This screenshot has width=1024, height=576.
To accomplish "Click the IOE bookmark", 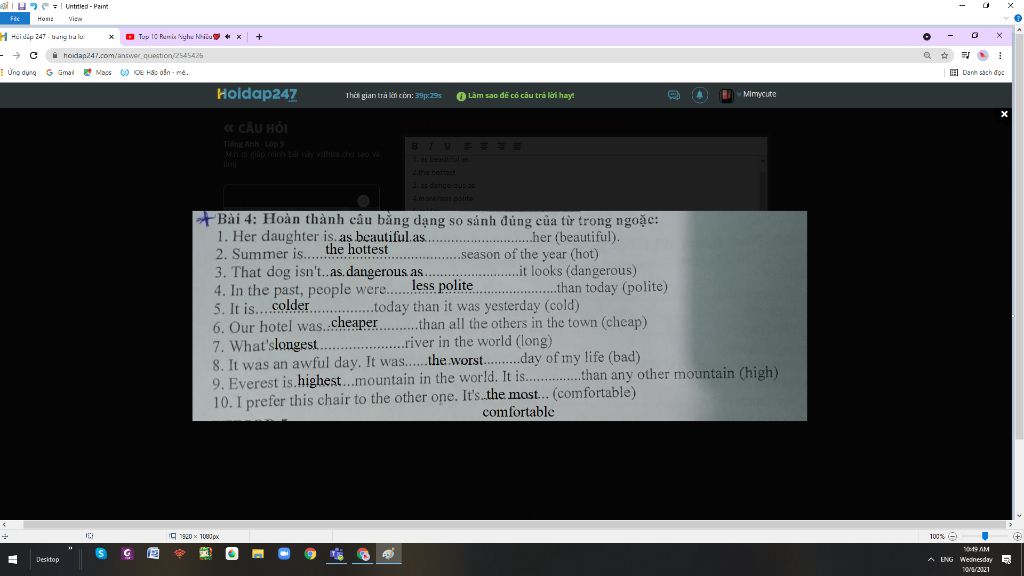I will [155, 72].
